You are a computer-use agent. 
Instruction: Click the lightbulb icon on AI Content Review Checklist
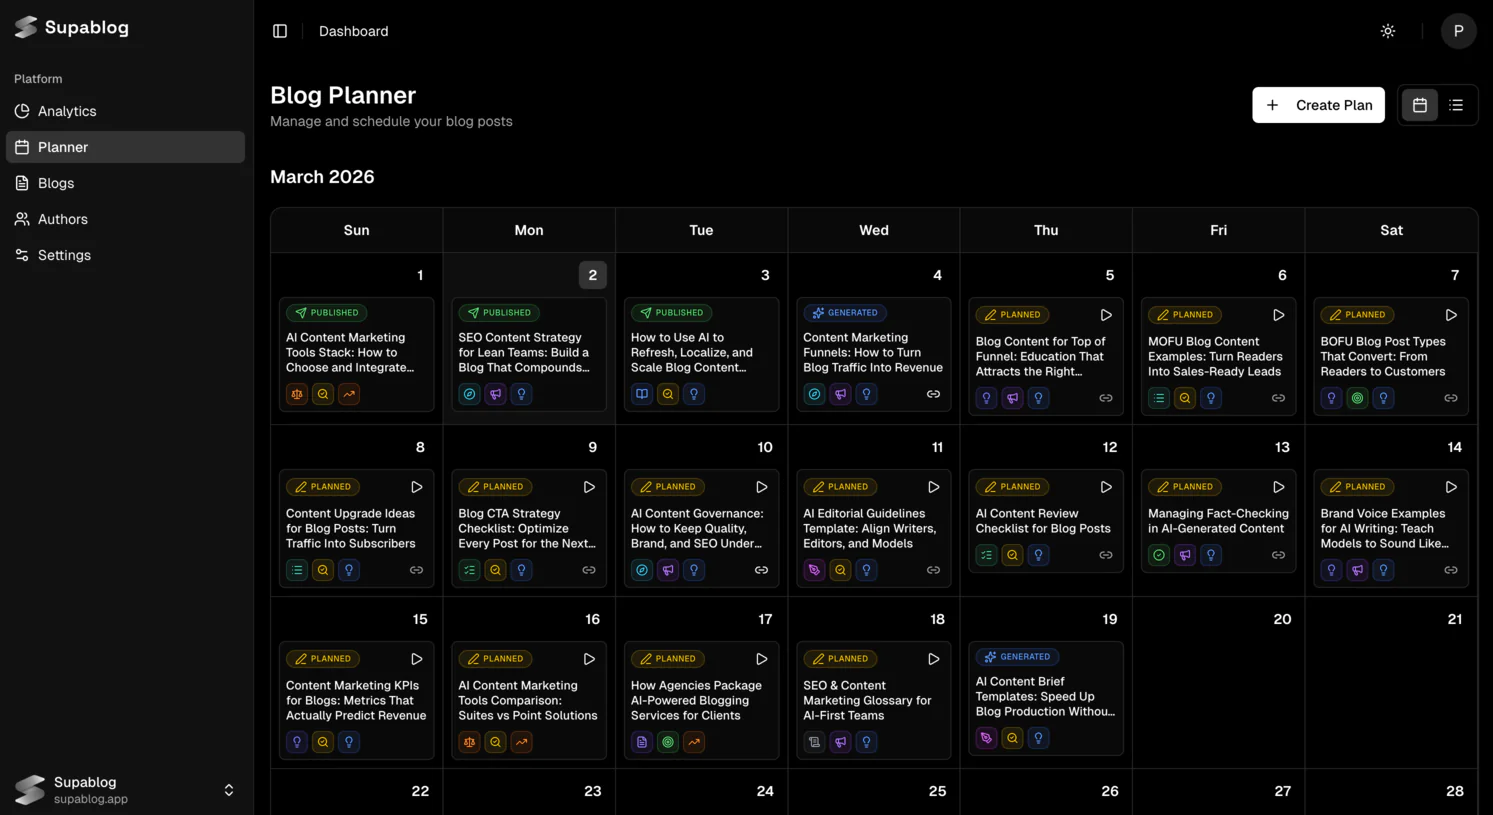(1038, 555)
